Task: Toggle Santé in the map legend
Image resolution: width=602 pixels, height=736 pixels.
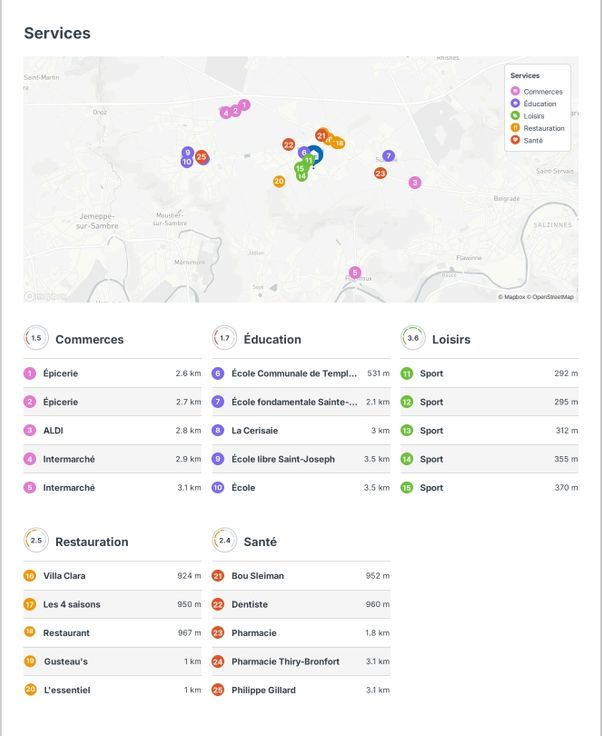Action: click(x=533, y=140)
